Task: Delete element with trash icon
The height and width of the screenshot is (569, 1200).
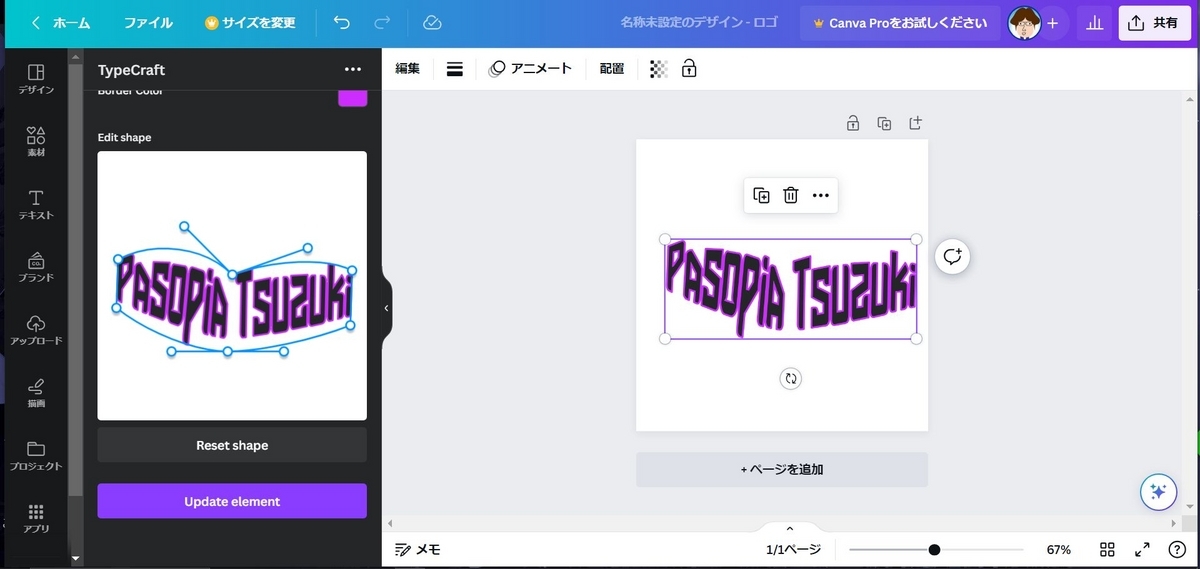Action: [790, 195]
